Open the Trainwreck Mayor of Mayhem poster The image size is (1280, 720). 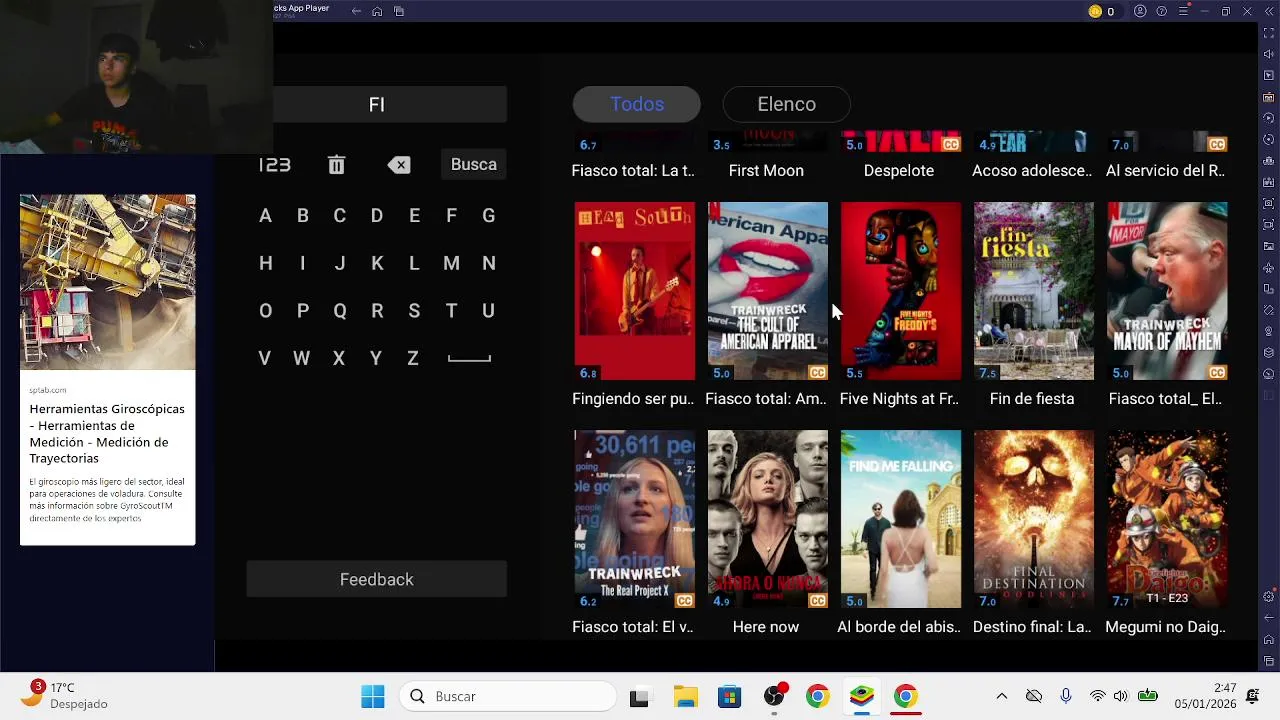[x=1167, y=291]
